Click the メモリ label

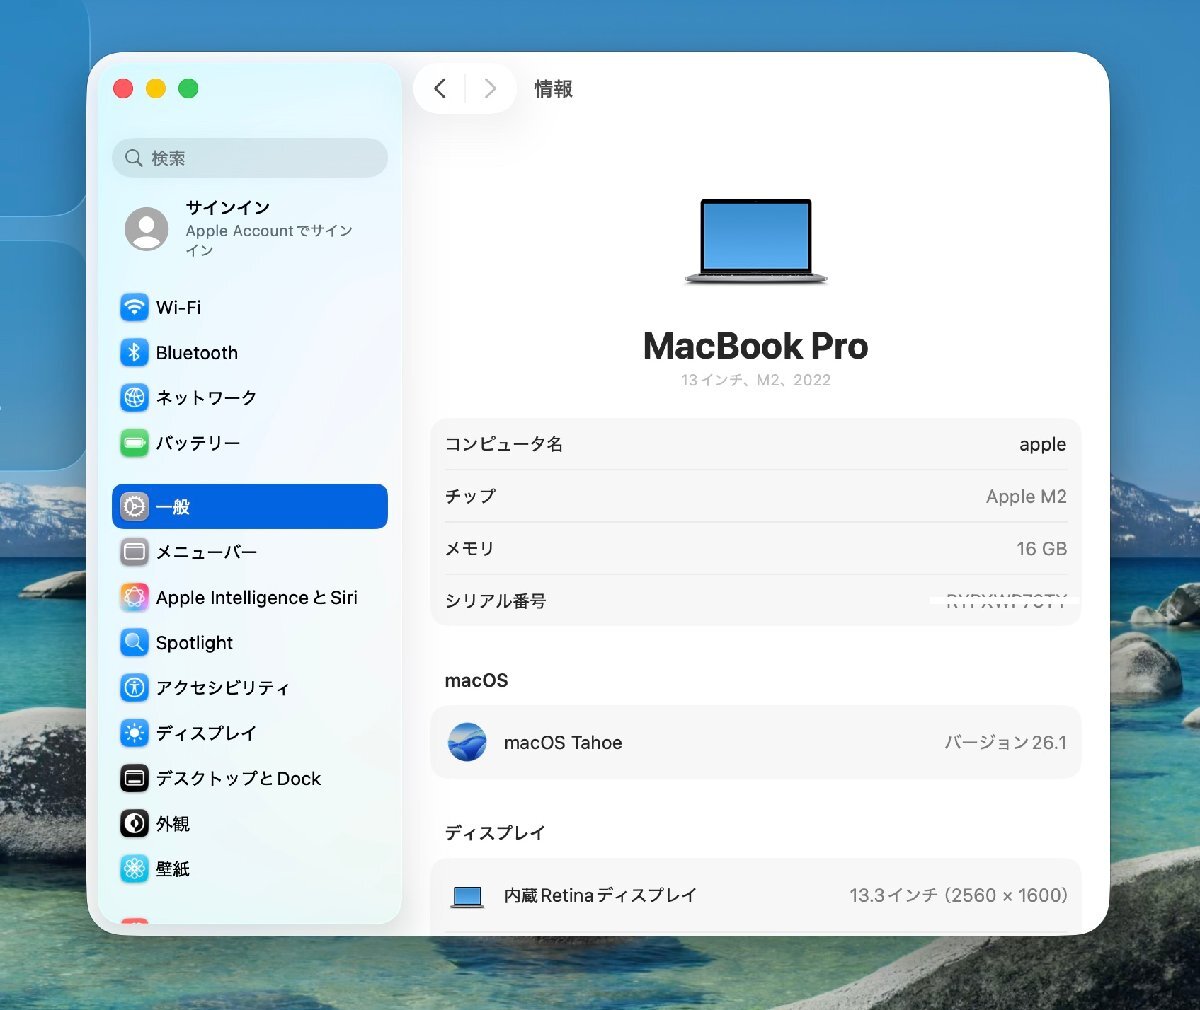tap(469, 548)
